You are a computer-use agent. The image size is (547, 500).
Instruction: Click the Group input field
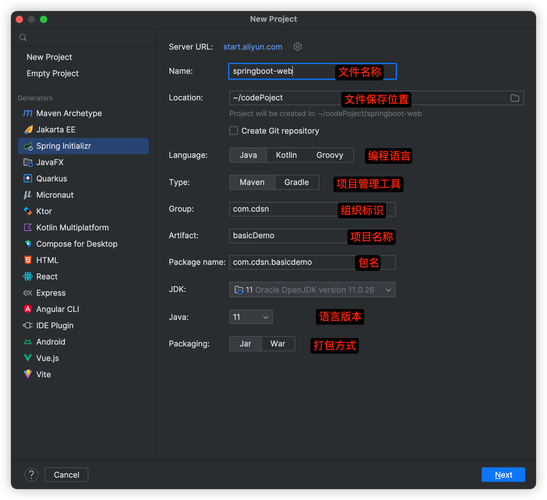pyautogui.click(x=312, y=209)
